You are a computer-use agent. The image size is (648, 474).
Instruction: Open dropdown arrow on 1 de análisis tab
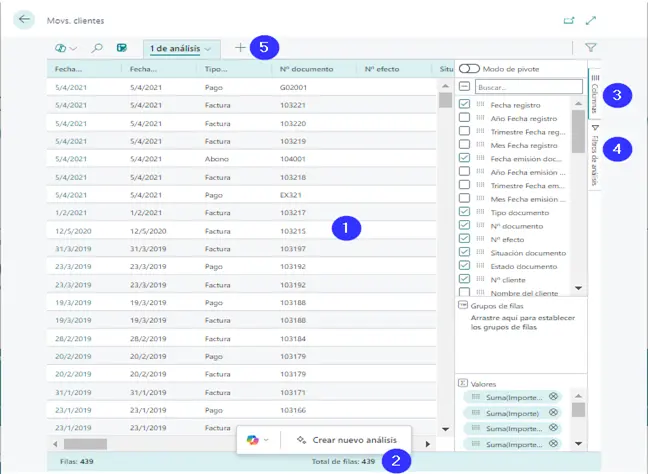(207, 49)
